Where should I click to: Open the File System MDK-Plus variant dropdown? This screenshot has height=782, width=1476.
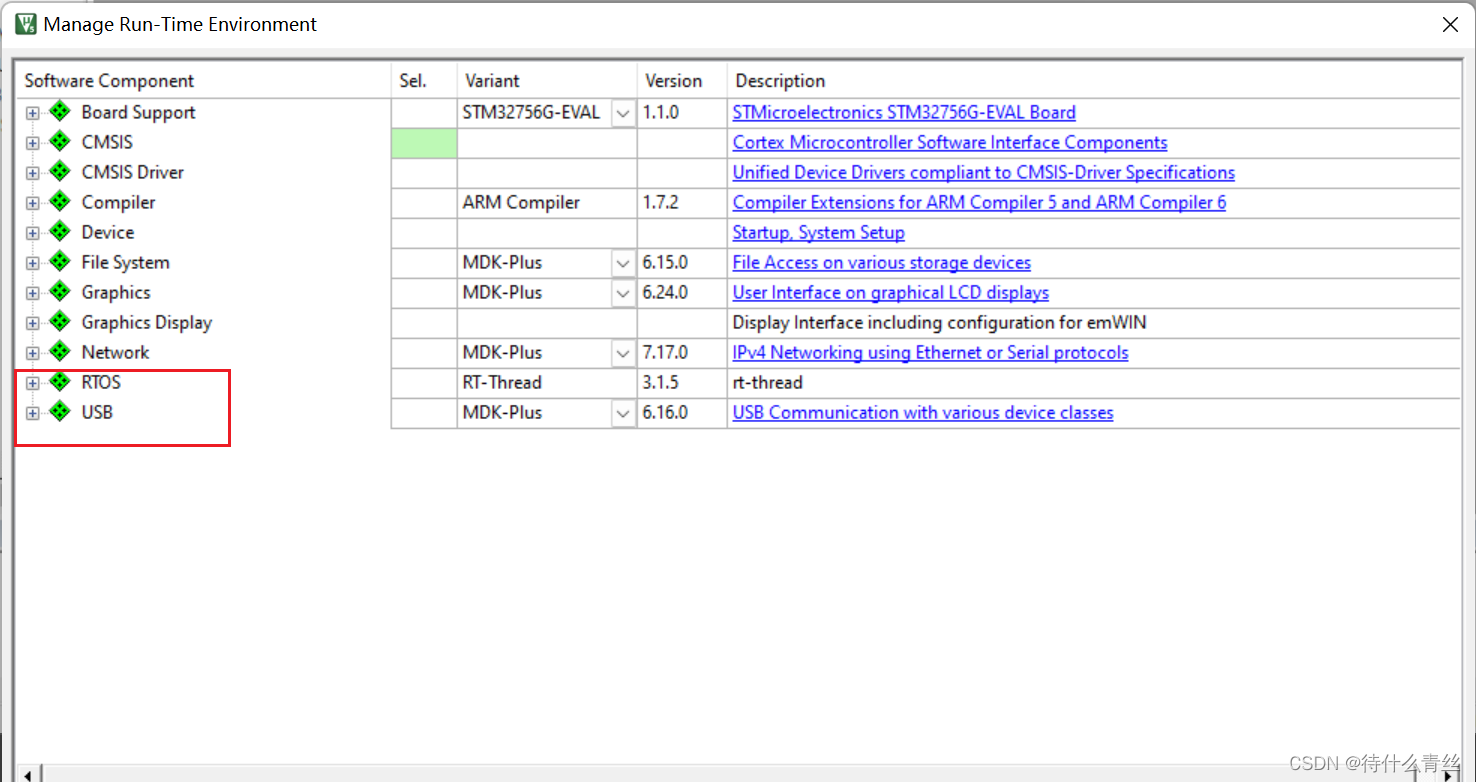click(623, 263)
